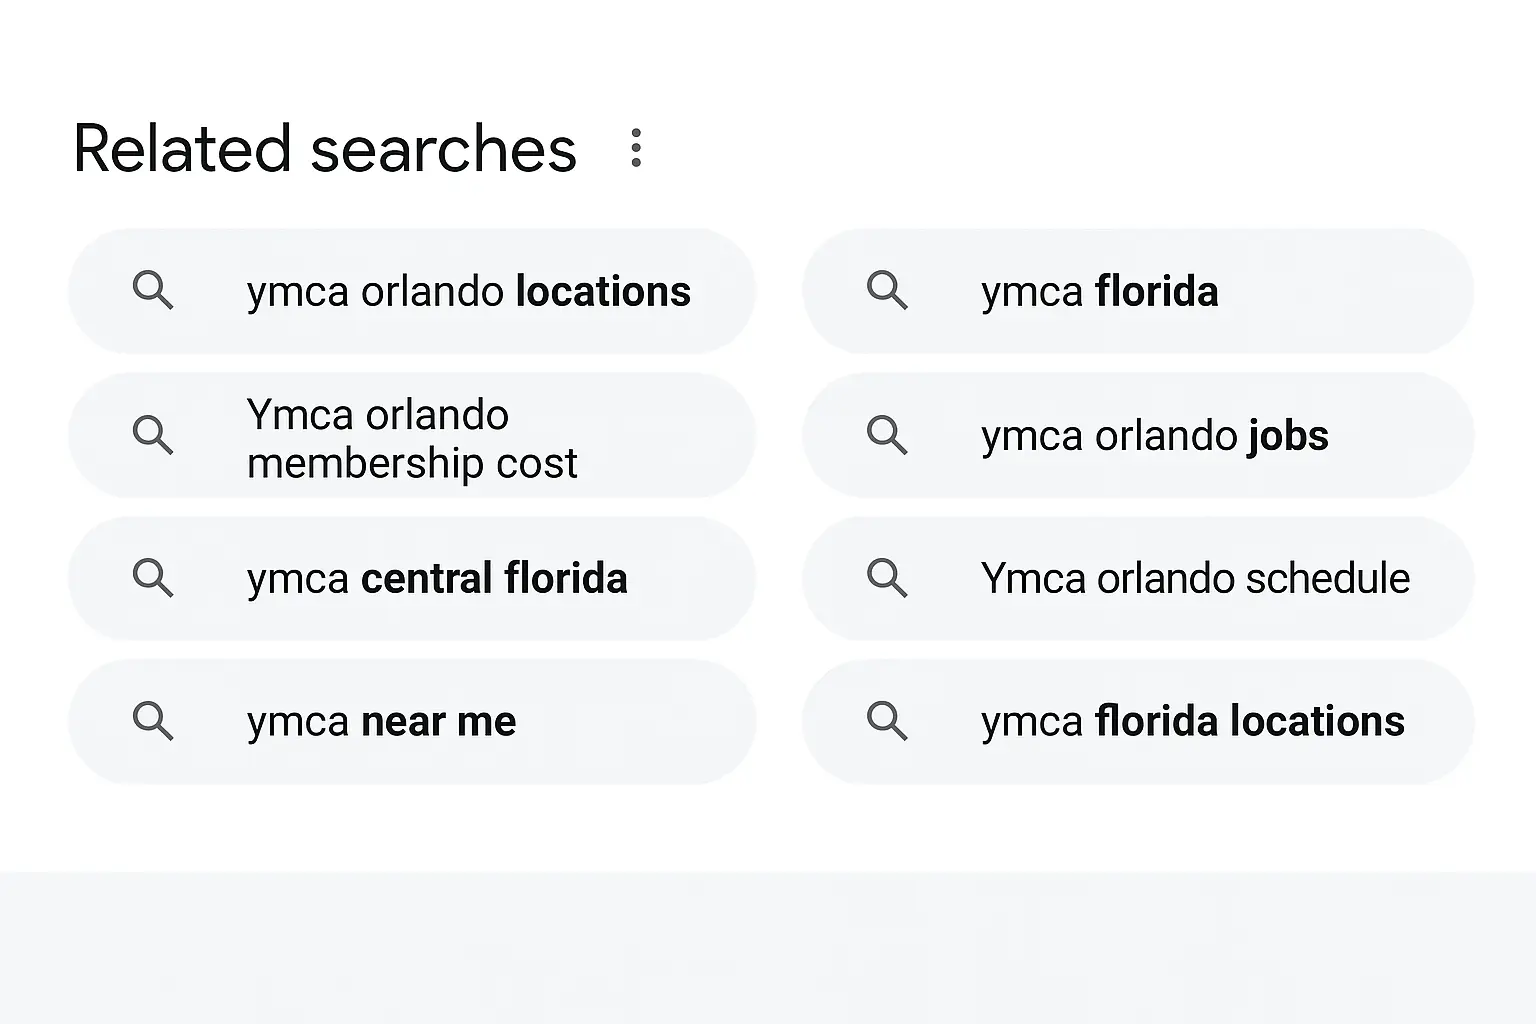Screen dimensions: 1536x1024
Task: Select the "Ymca orlando membership cost" suggestion
Action: coord(412,438)
